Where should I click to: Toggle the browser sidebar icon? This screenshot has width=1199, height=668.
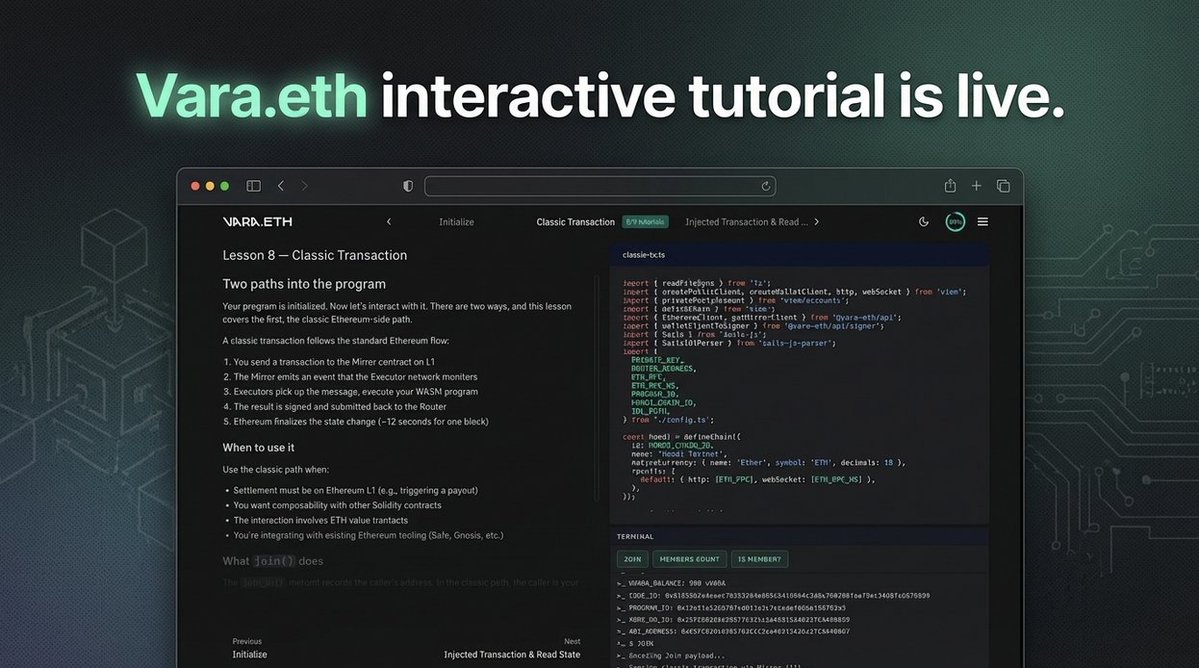(253, 186)
